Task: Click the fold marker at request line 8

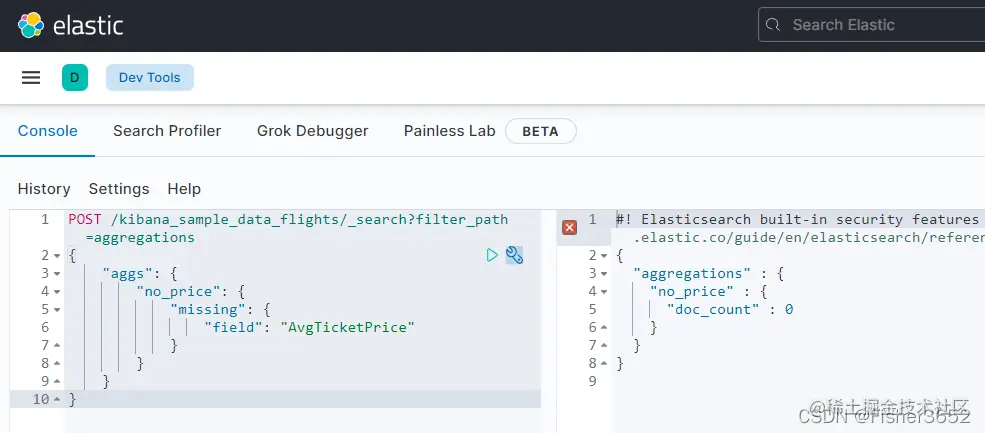Action: coord(57,363)
